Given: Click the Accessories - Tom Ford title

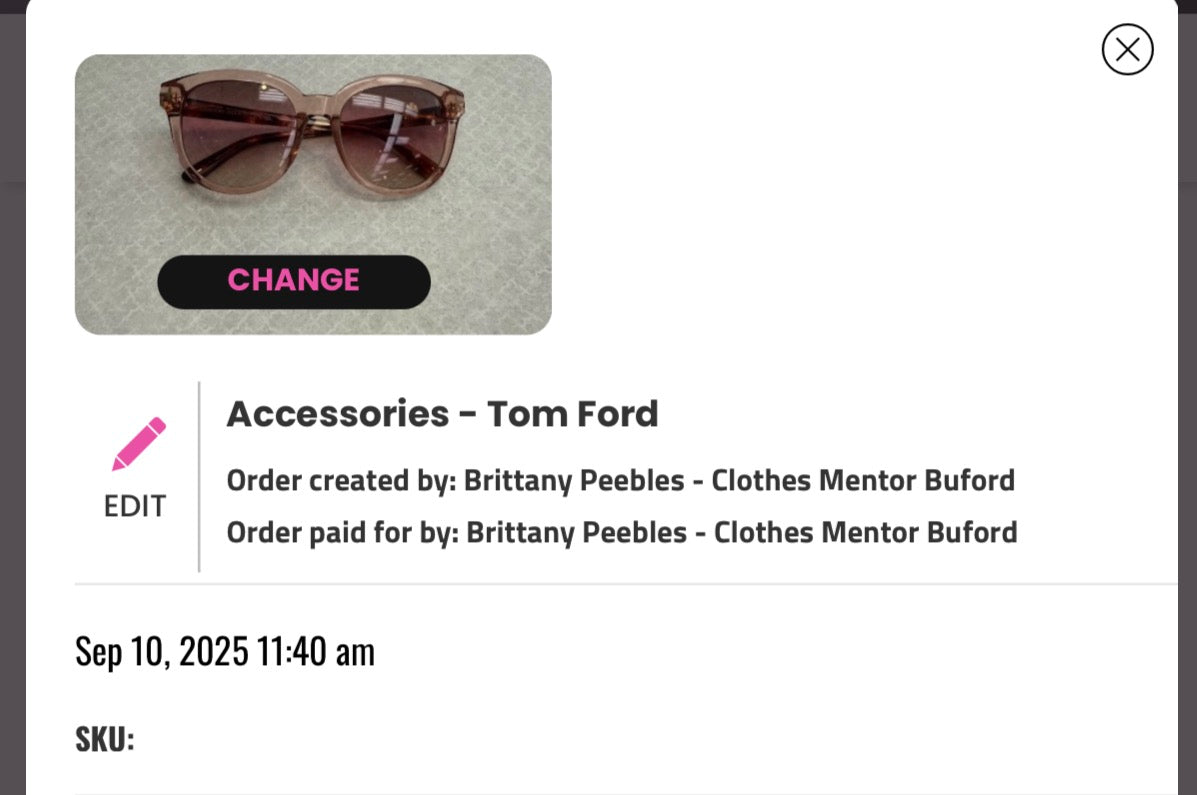Looking at the screenshot, I should click(443, 412).
